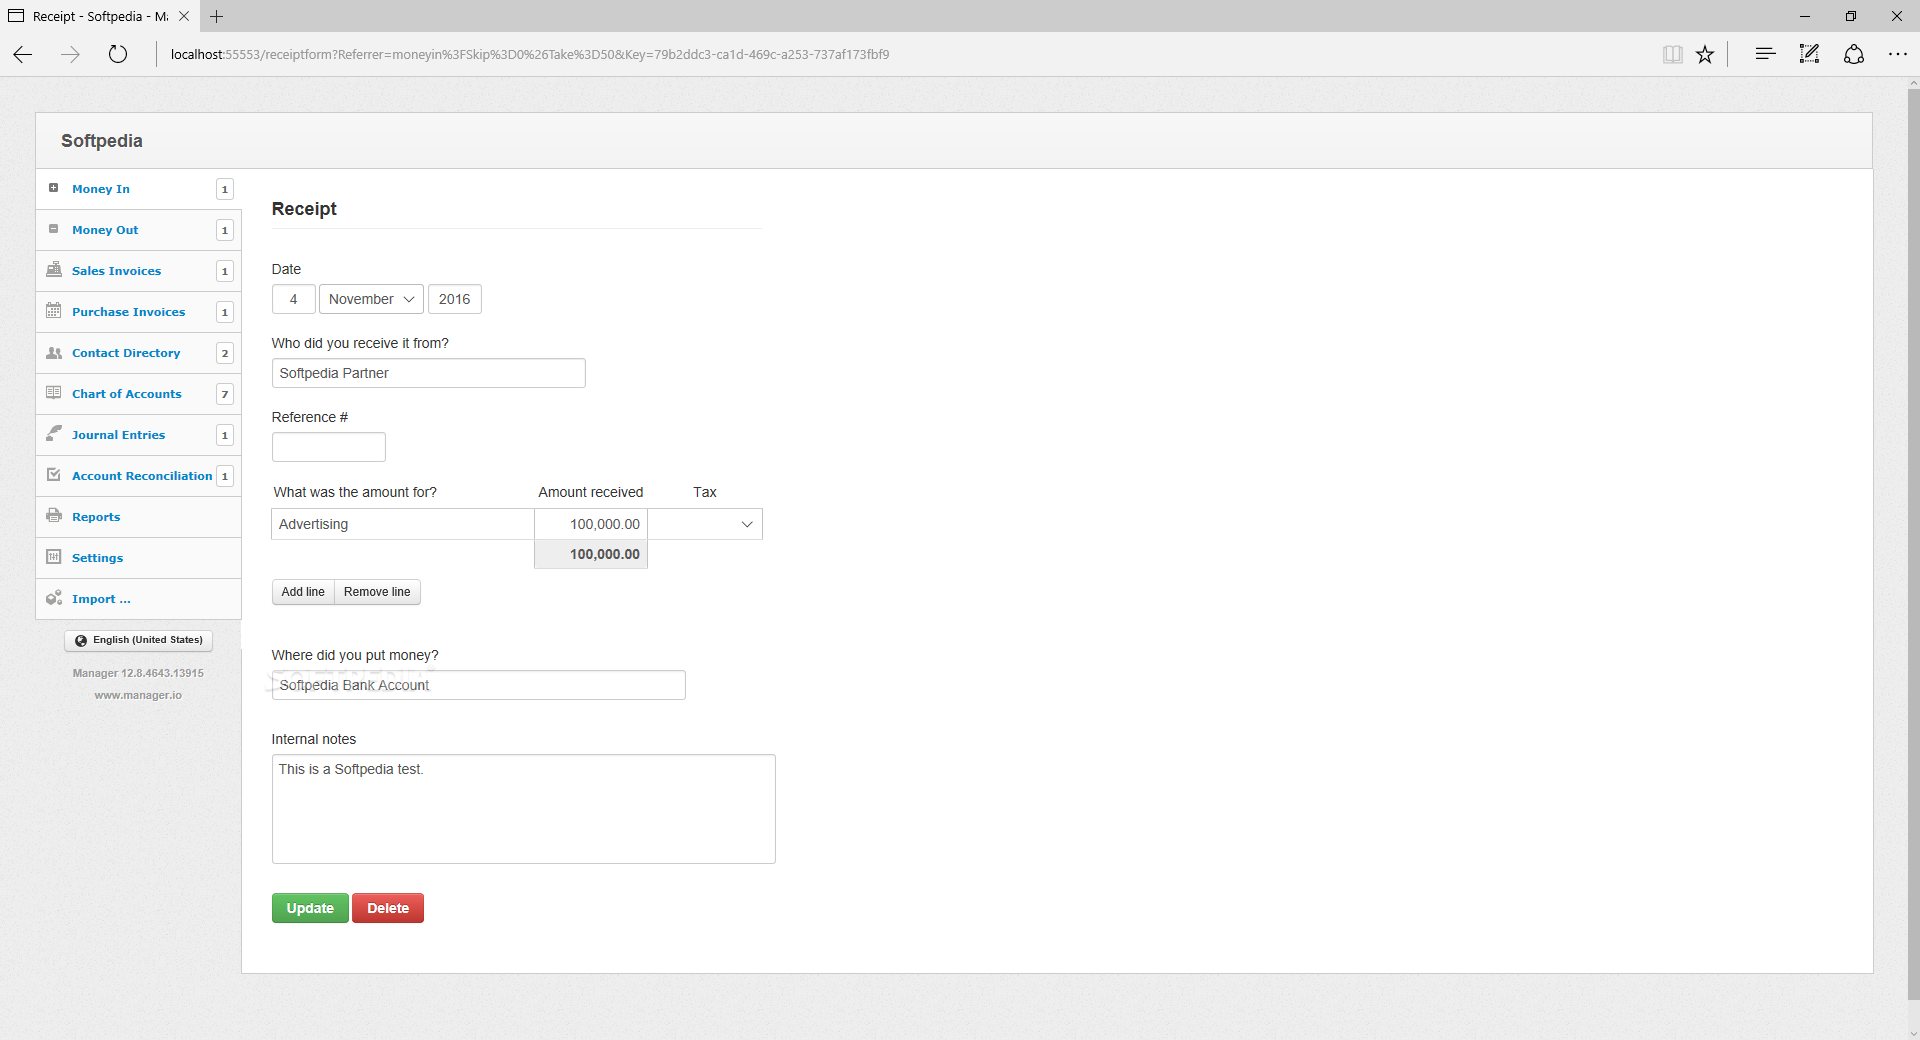
Task: Open Account Reconciliation
Action: 142,476
